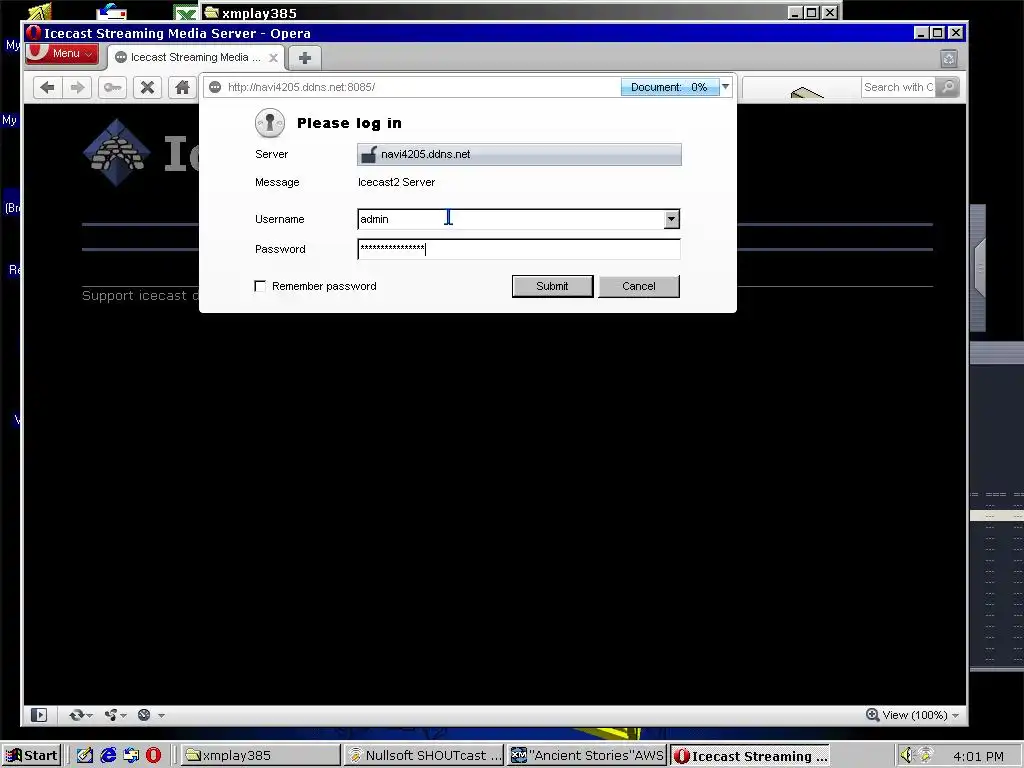The image size is (1024, 768).
Task: Click the navi4205.ddns.net server field
Action: tap(519, 154)
